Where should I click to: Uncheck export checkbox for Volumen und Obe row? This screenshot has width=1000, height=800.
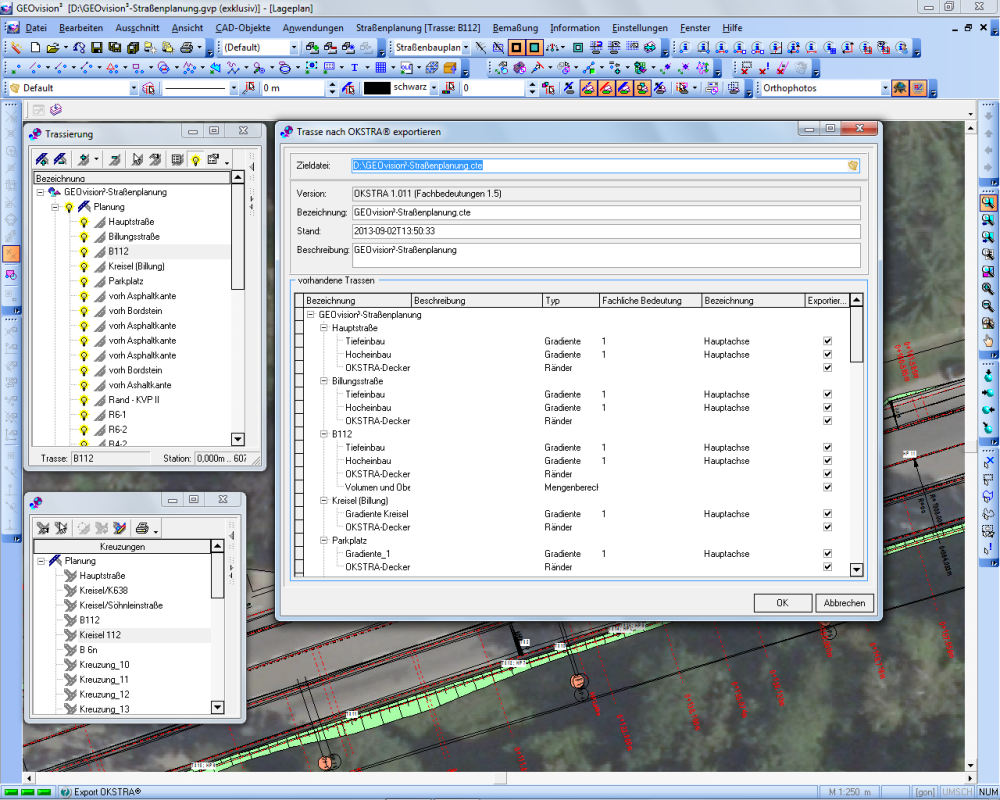click(827, 487)
